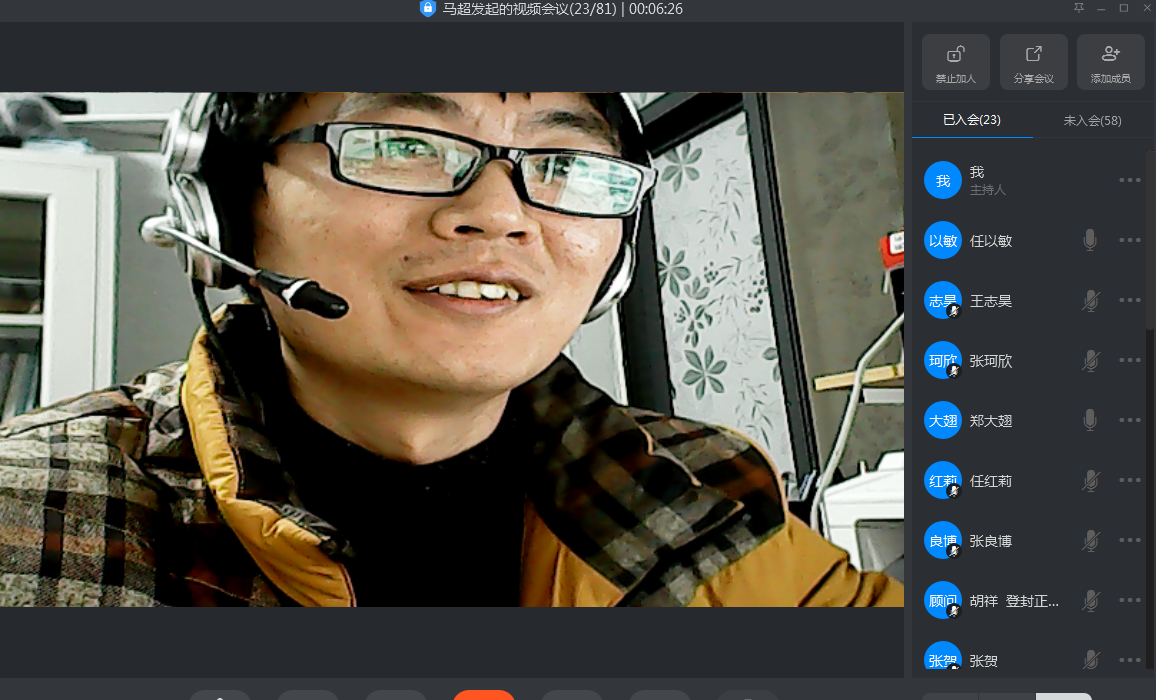Click the name 张良博
This screenshot has width=1156, height=700.
[991, 541]
